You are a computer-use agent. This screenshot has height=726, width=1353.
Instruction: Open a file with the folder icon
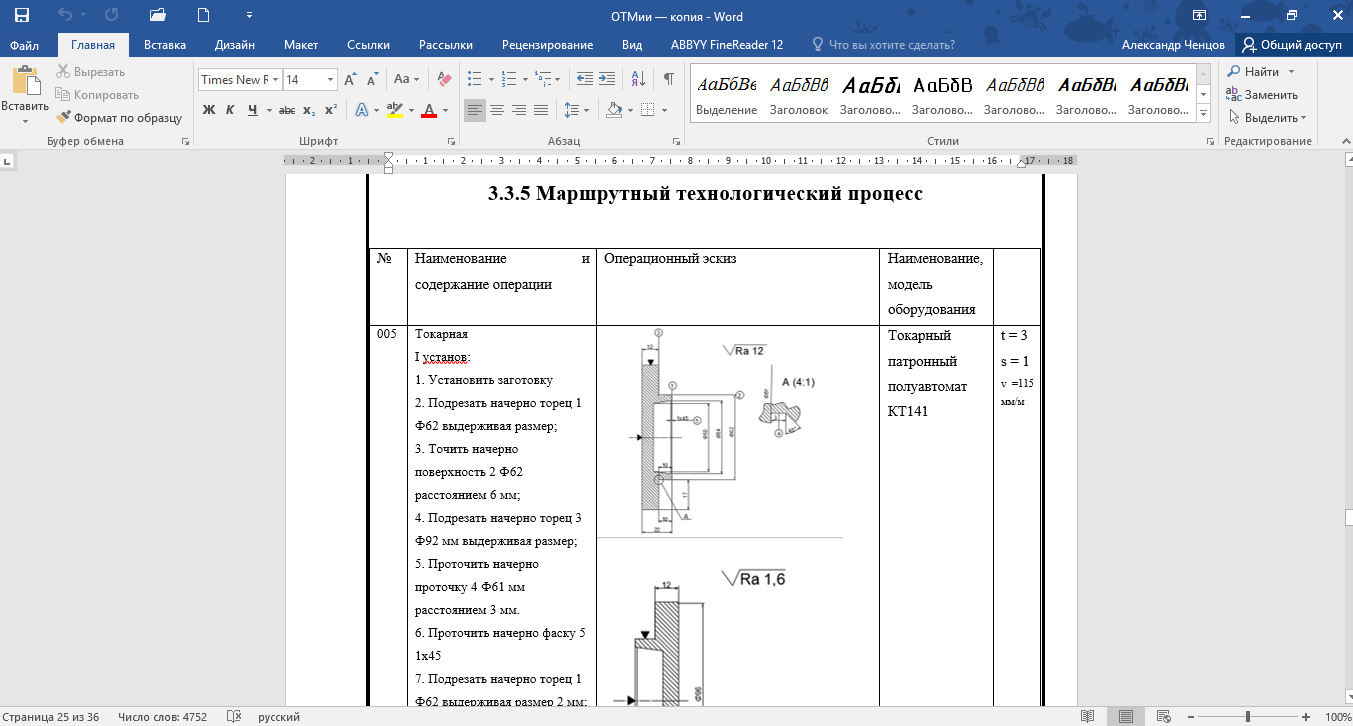pyautogui.click(x=157, y=15)
